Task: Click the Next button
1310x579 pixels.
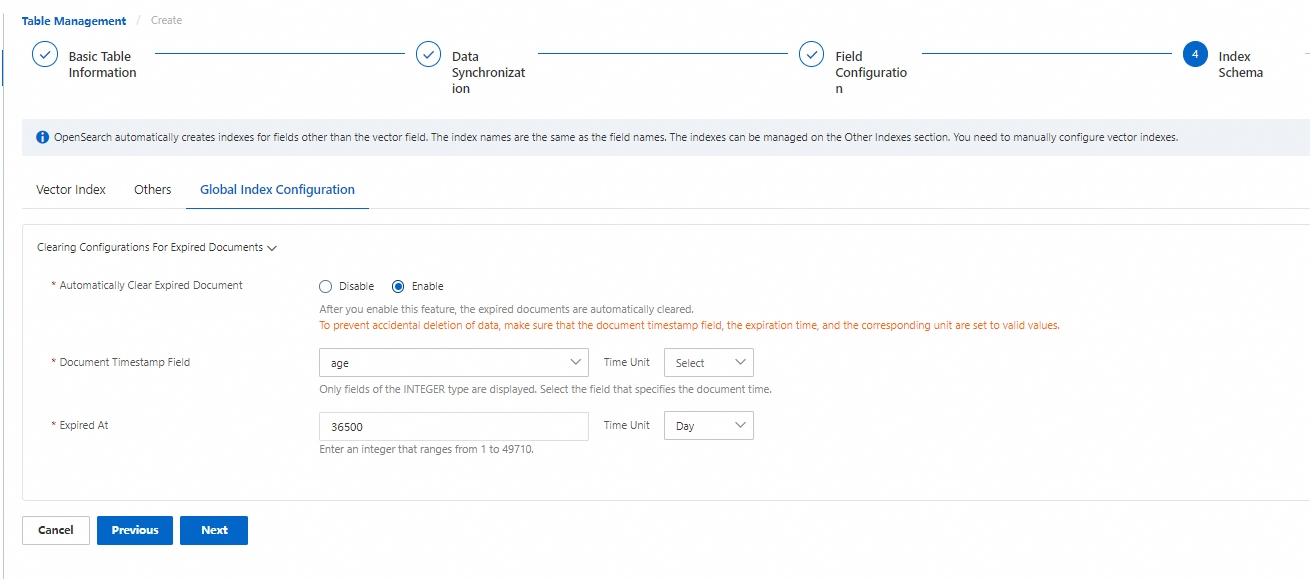Action: pos(214,530)
